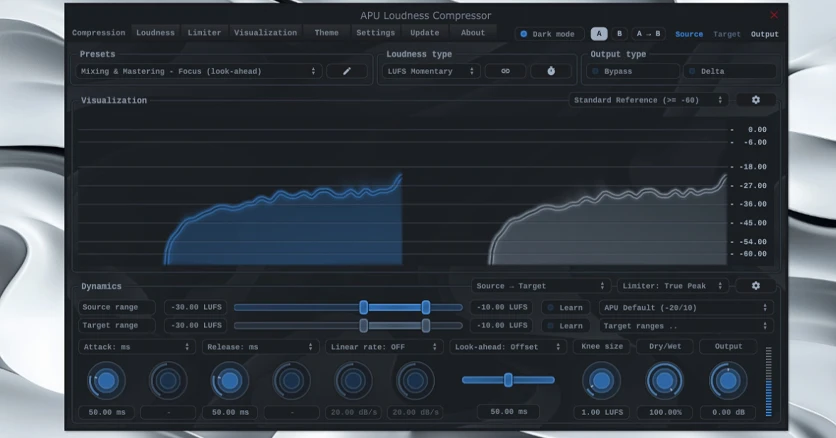Open Dynamics gear settings
The image size is (836, 438).
click(x=755, y=286)
